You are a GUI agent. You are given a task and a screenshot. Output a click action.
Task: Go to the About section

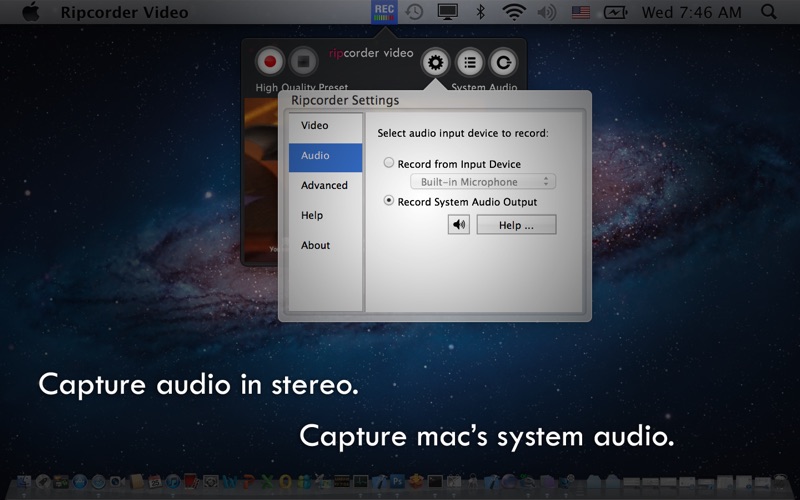[315, 245]
